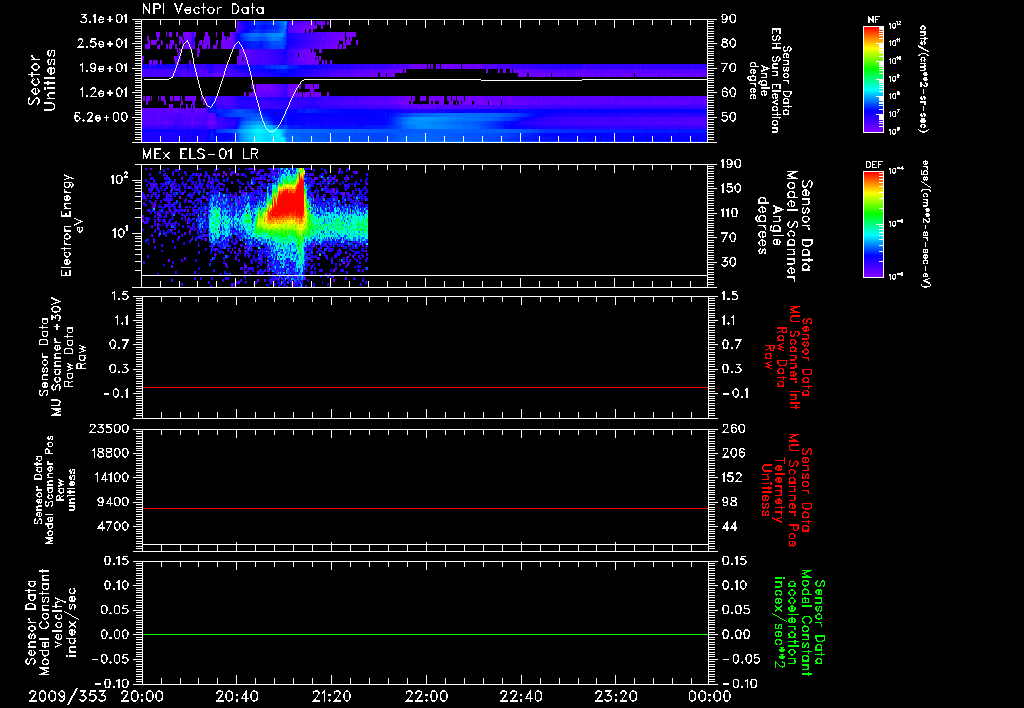Click the "22:00" time axis label
Image resolution: width=1024 pixels, height=708 pixels.
point(426,696)
